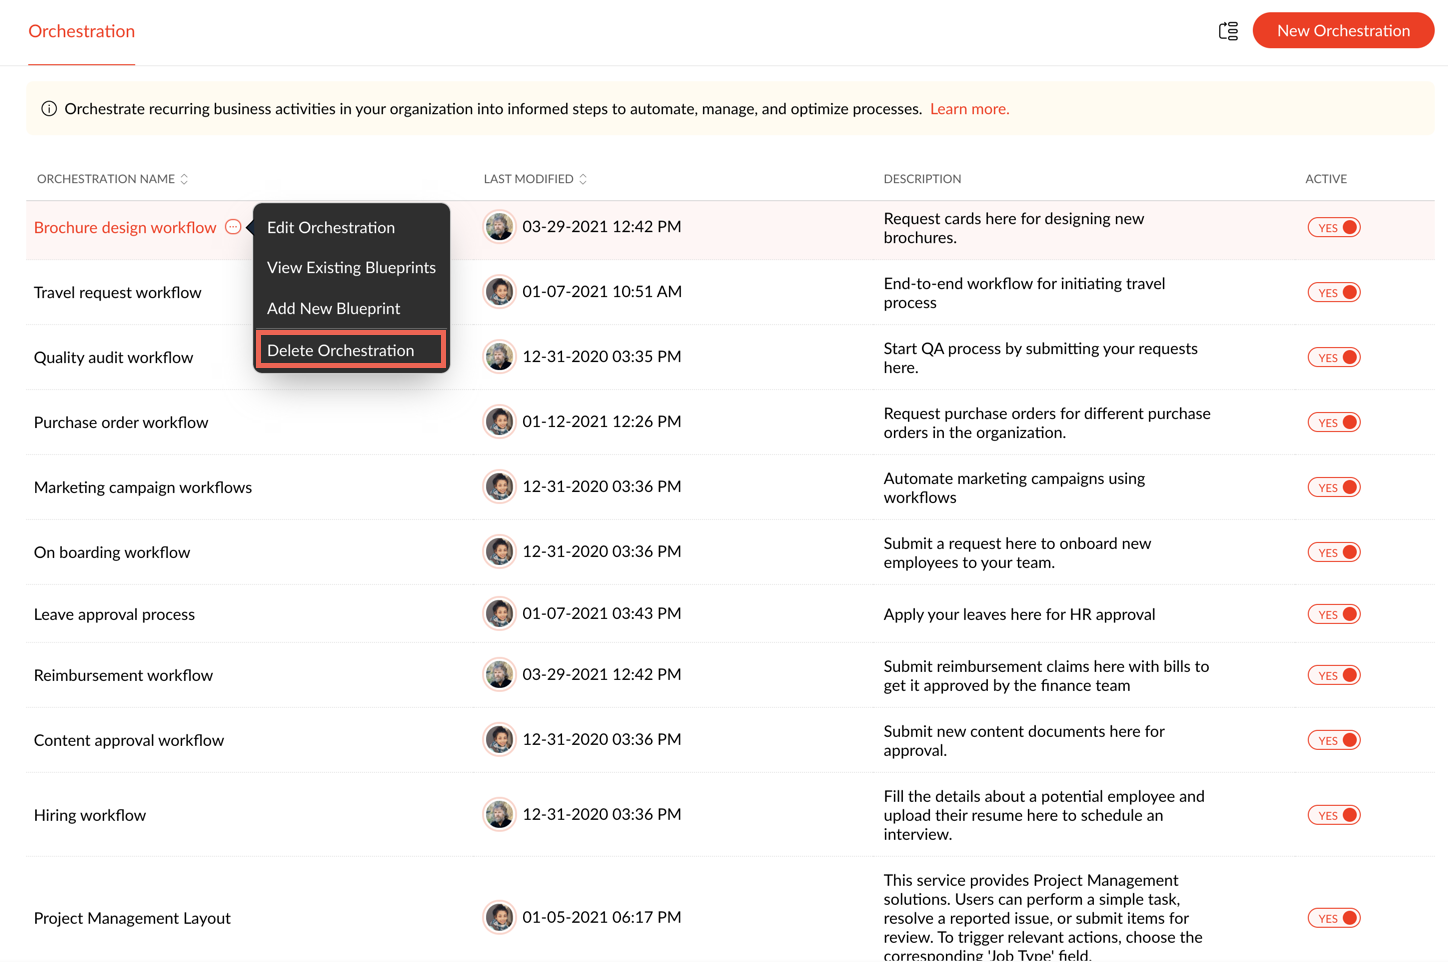Turn off Quality audit workflow active toggle
1448x962 pixels.
tap(1334, 358)
